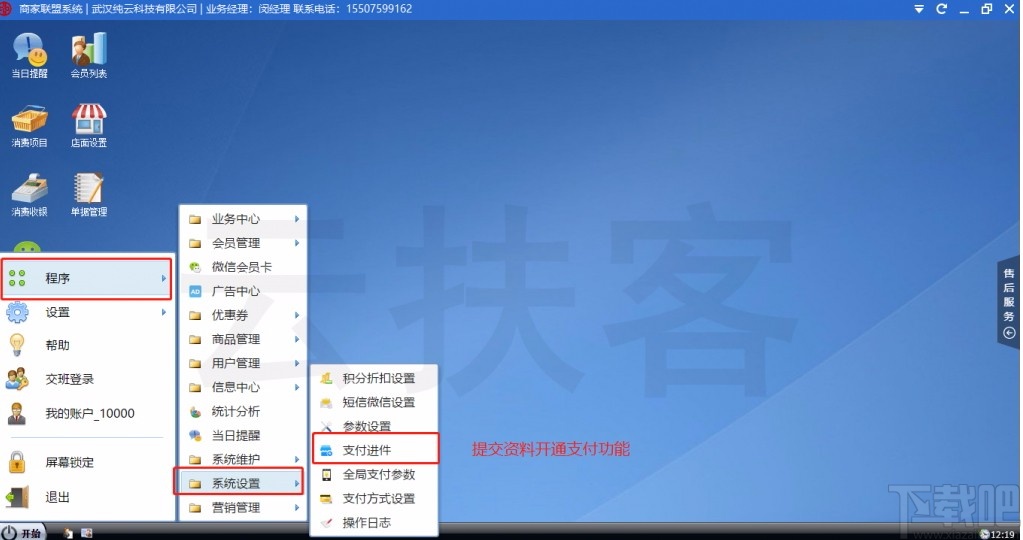Select the 程序 start menu entry
Viewport: 1023px width, 540px height.
[x=87, y=278]
